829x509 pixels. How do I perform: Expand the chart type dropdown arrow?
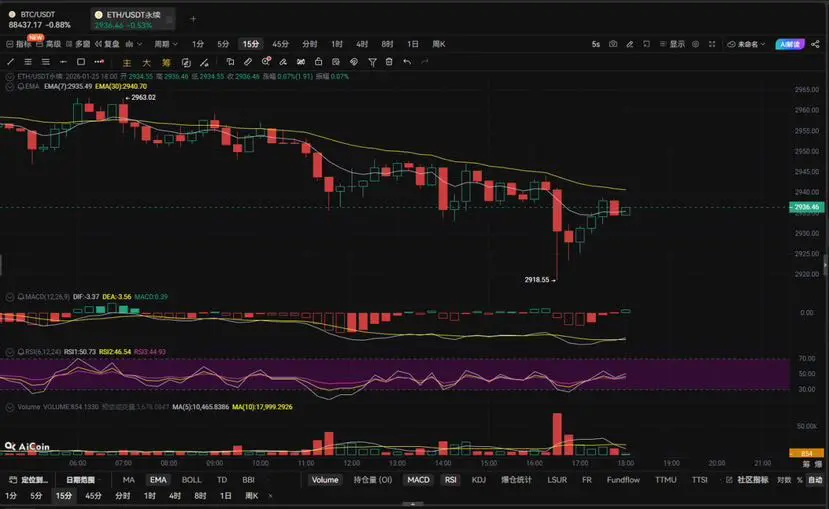coord(140,44)
